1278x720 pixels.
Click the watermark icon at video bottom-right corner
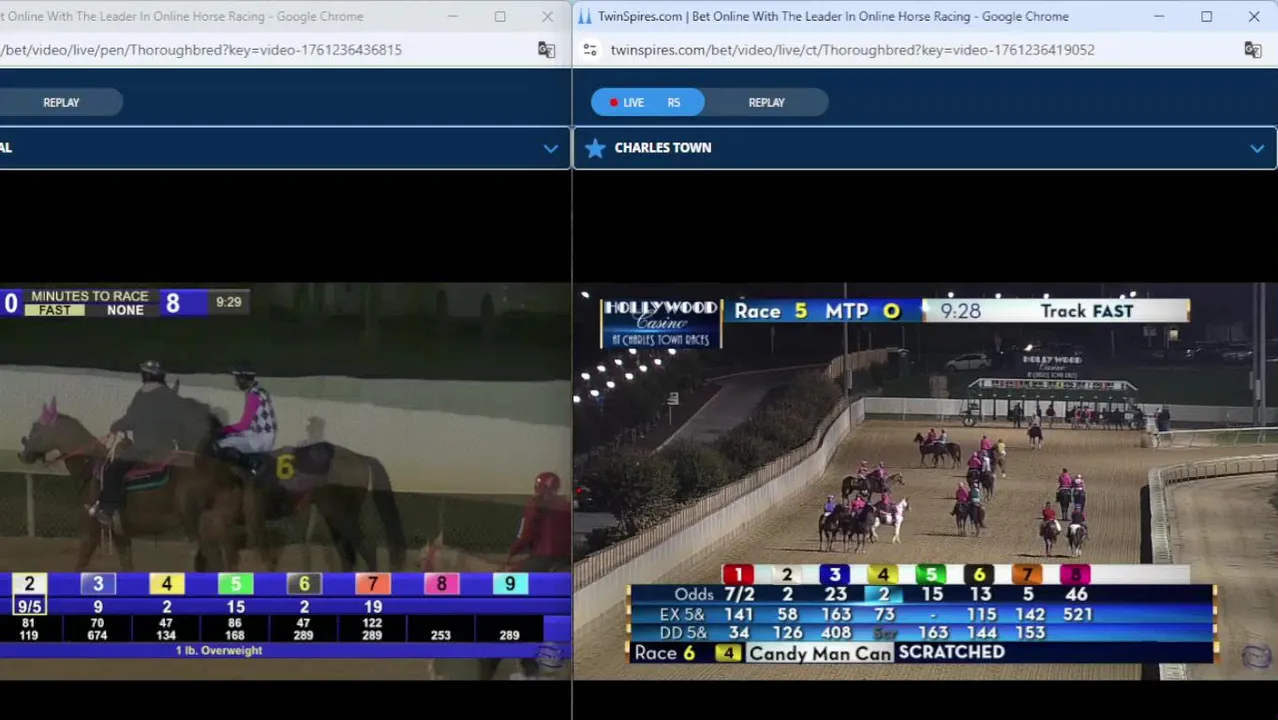(1257, 656)
